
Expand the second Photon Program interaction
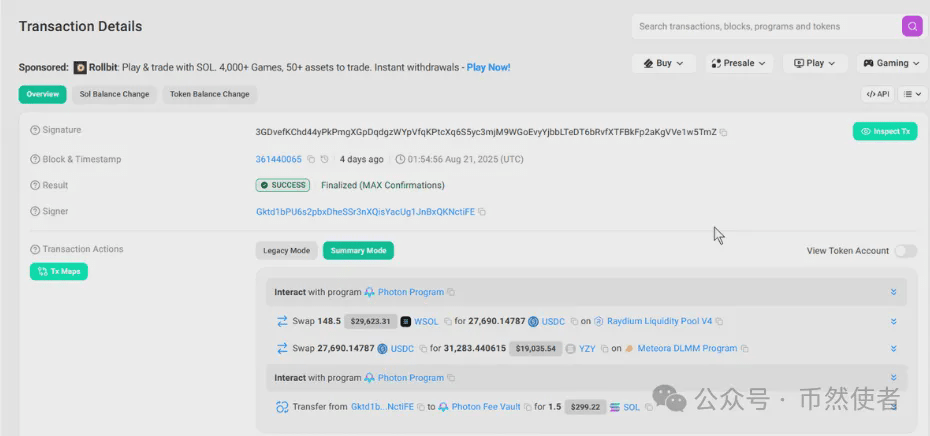point(893,378)
